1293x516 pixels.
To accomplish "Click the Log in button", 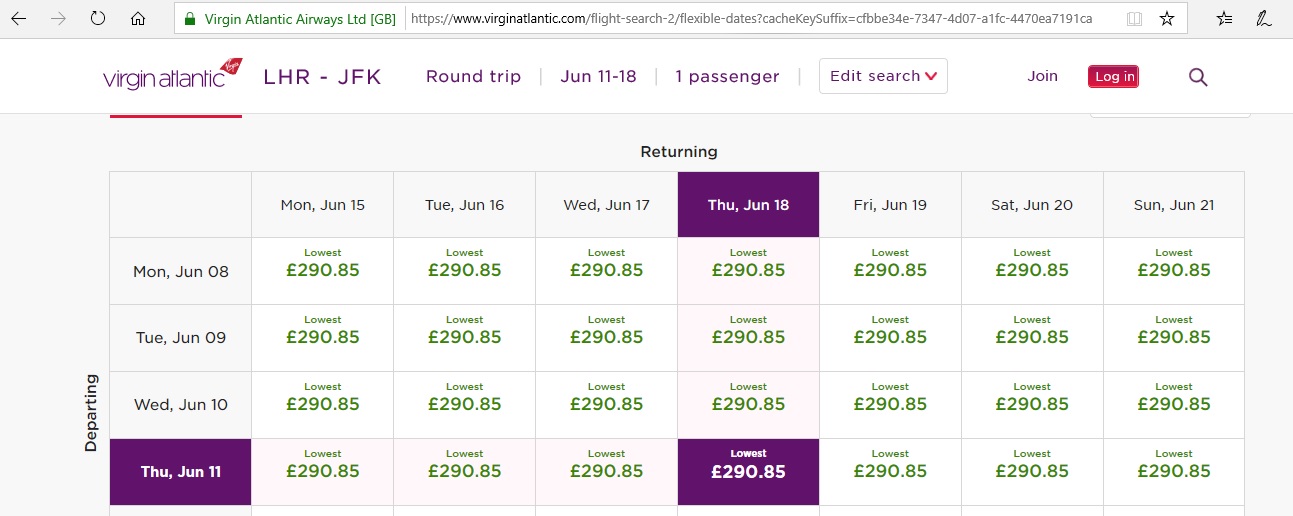I will point(1113,77).
